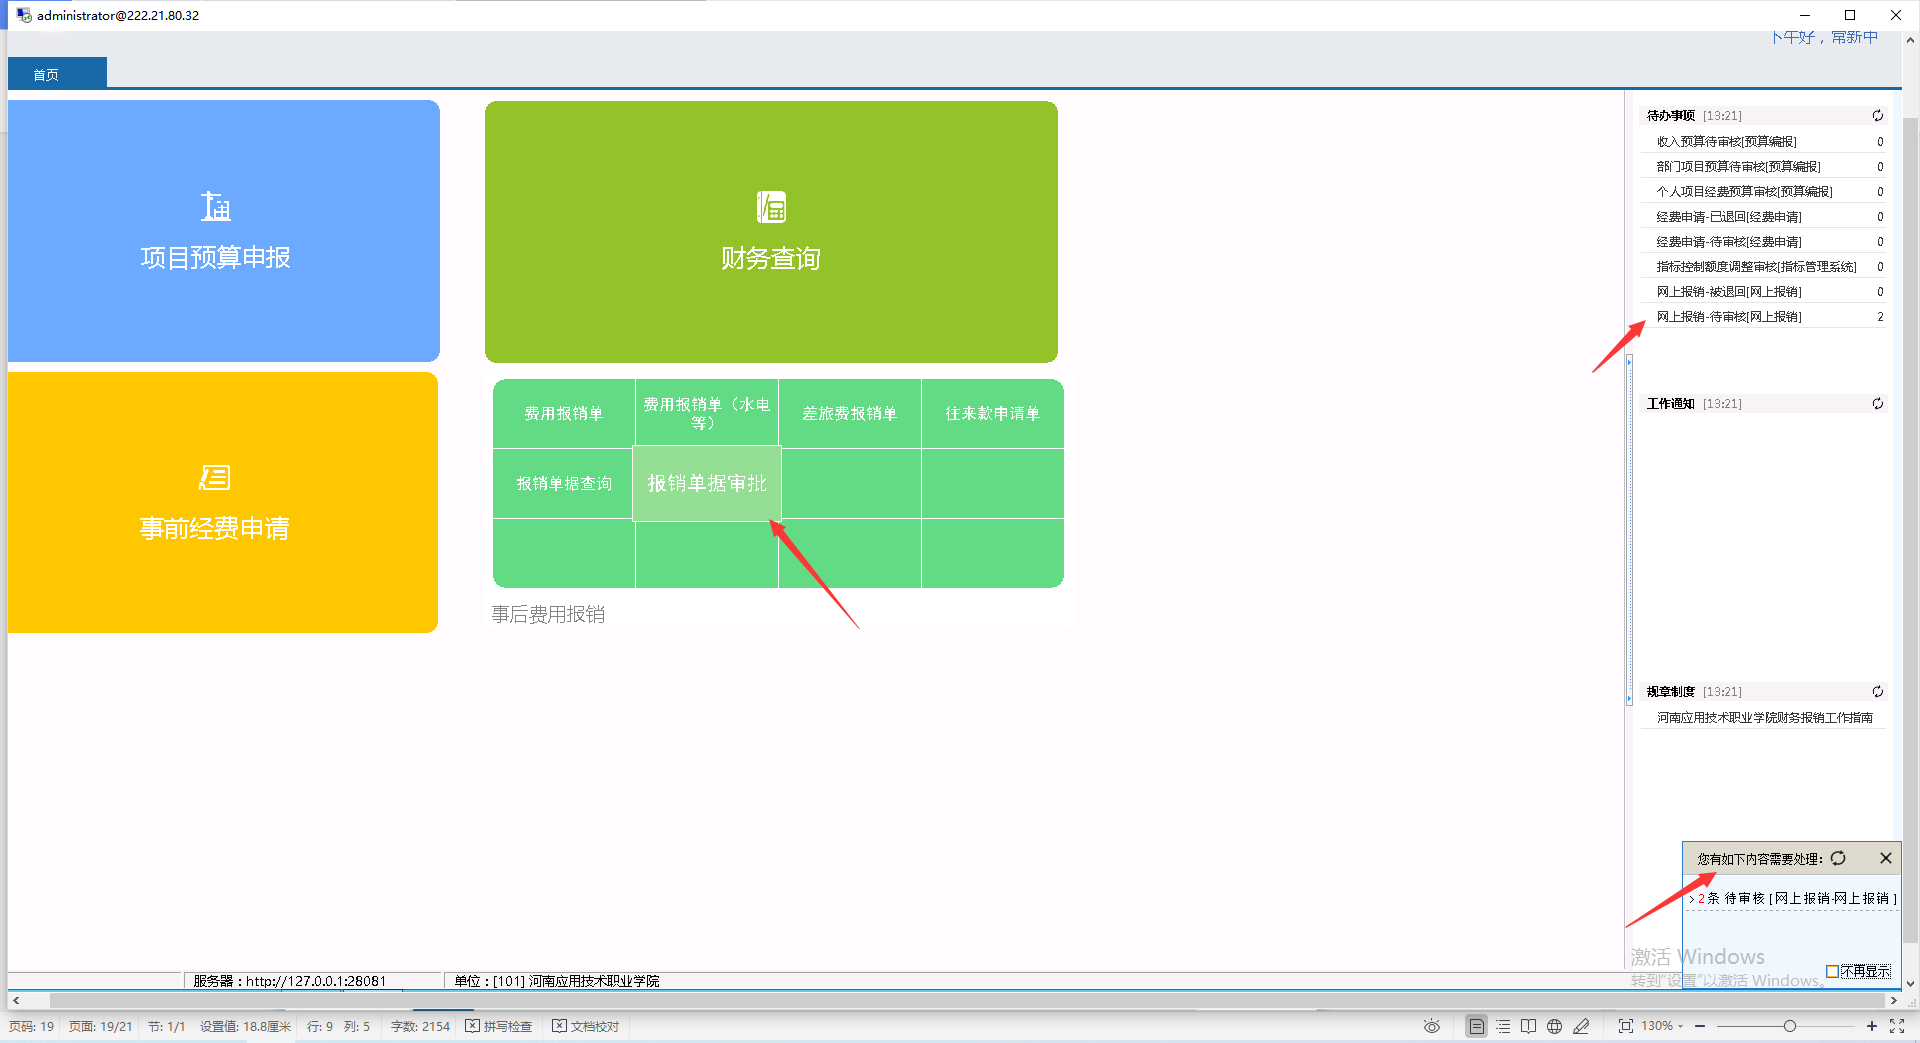Open 报销单据审批 approval

(707, 483)
